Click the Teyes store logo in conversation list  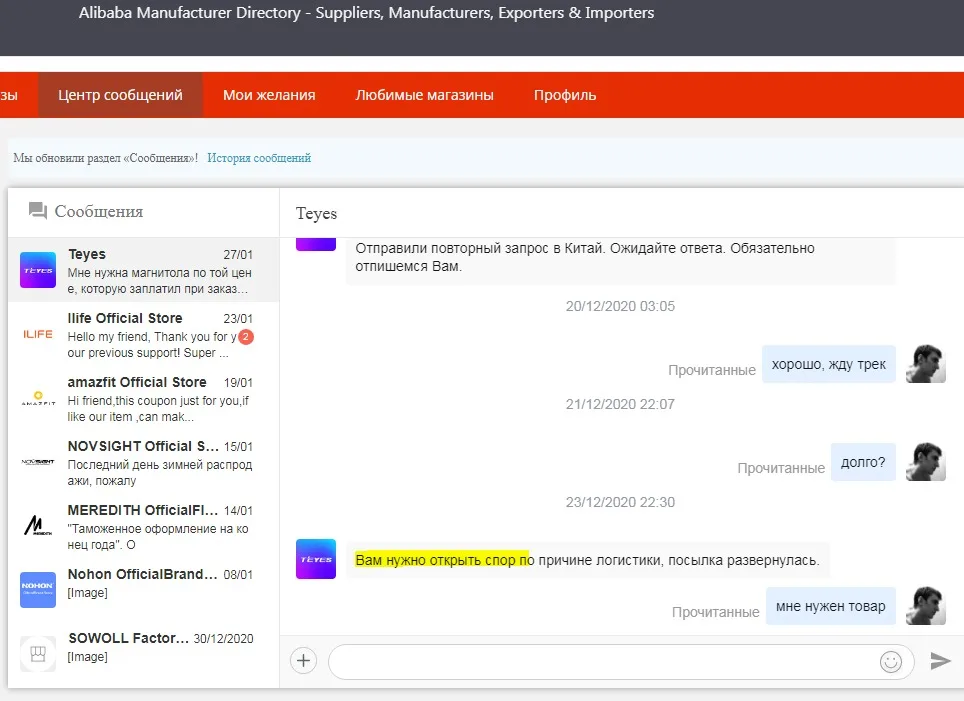[x=38, y=270]
